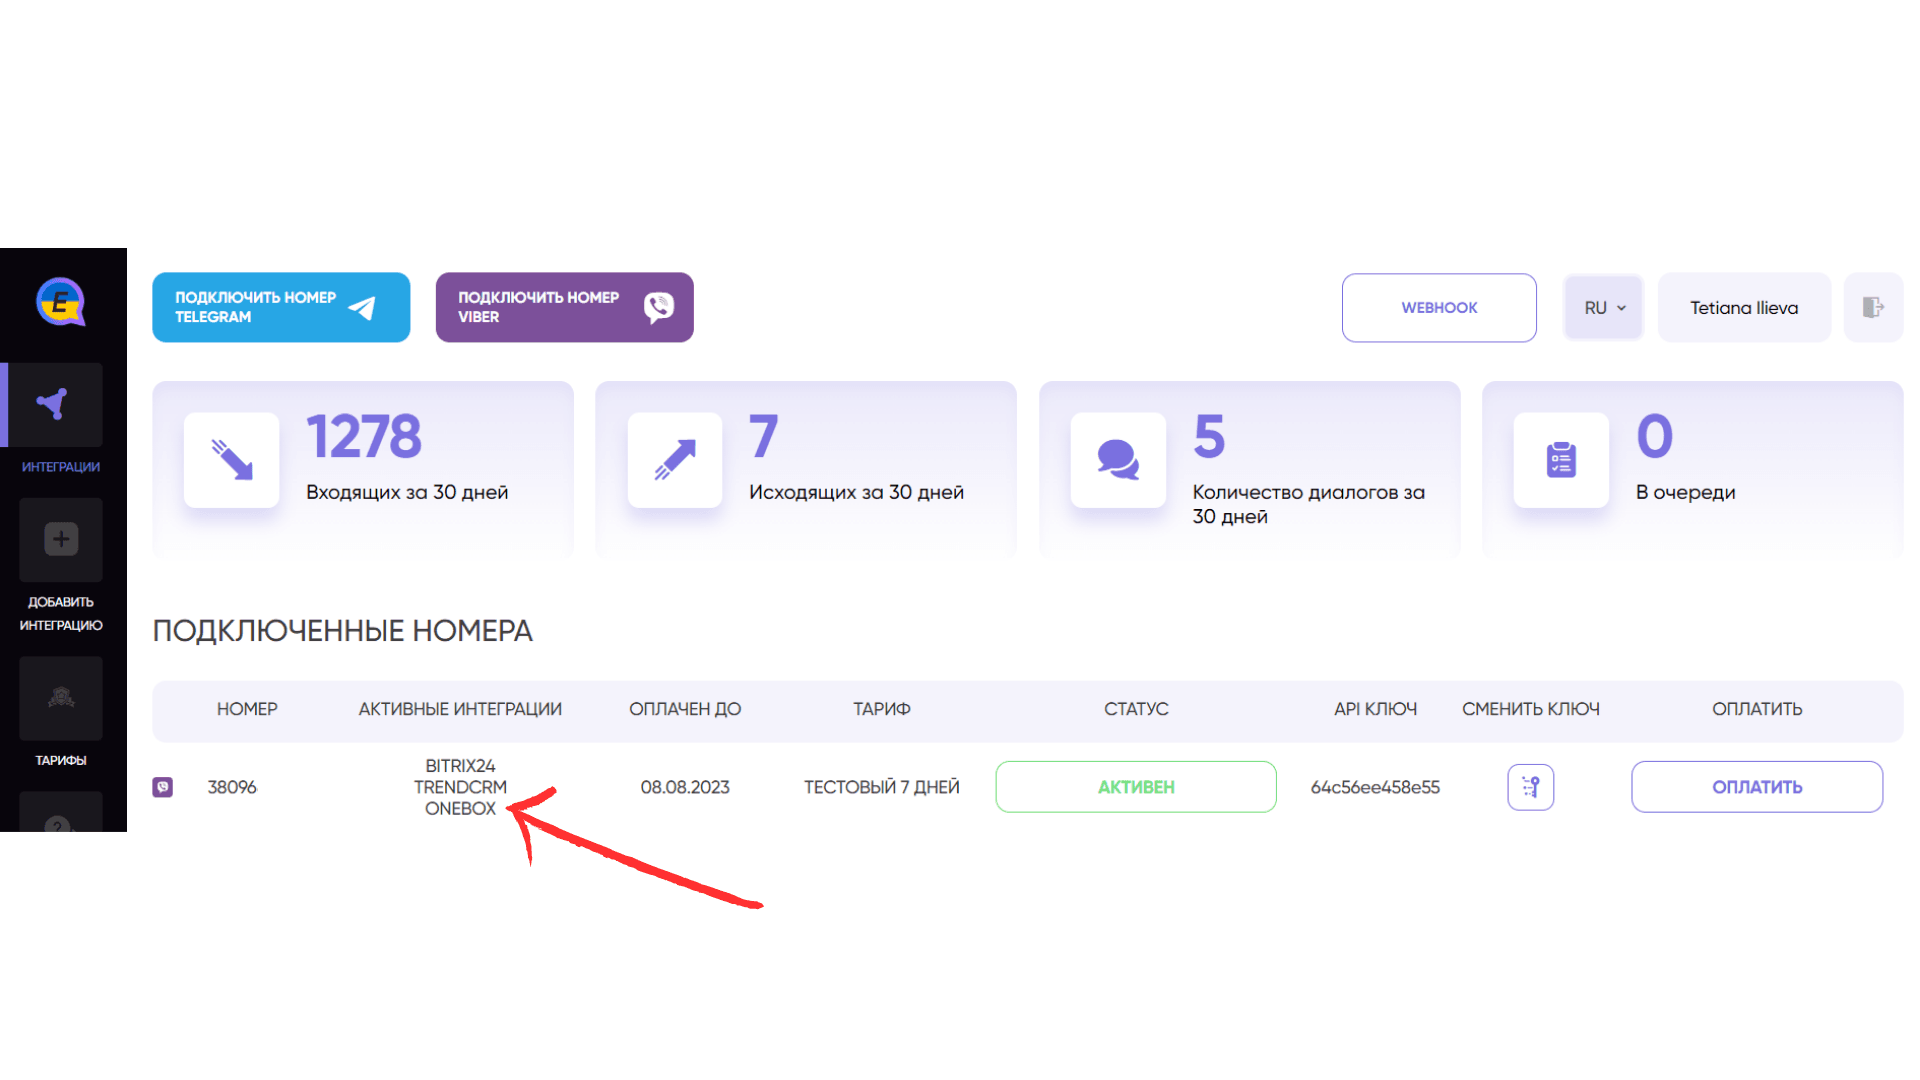Click the Активен status badge
This screenshot has height=1080, width=1920.
click(1136, 787)
